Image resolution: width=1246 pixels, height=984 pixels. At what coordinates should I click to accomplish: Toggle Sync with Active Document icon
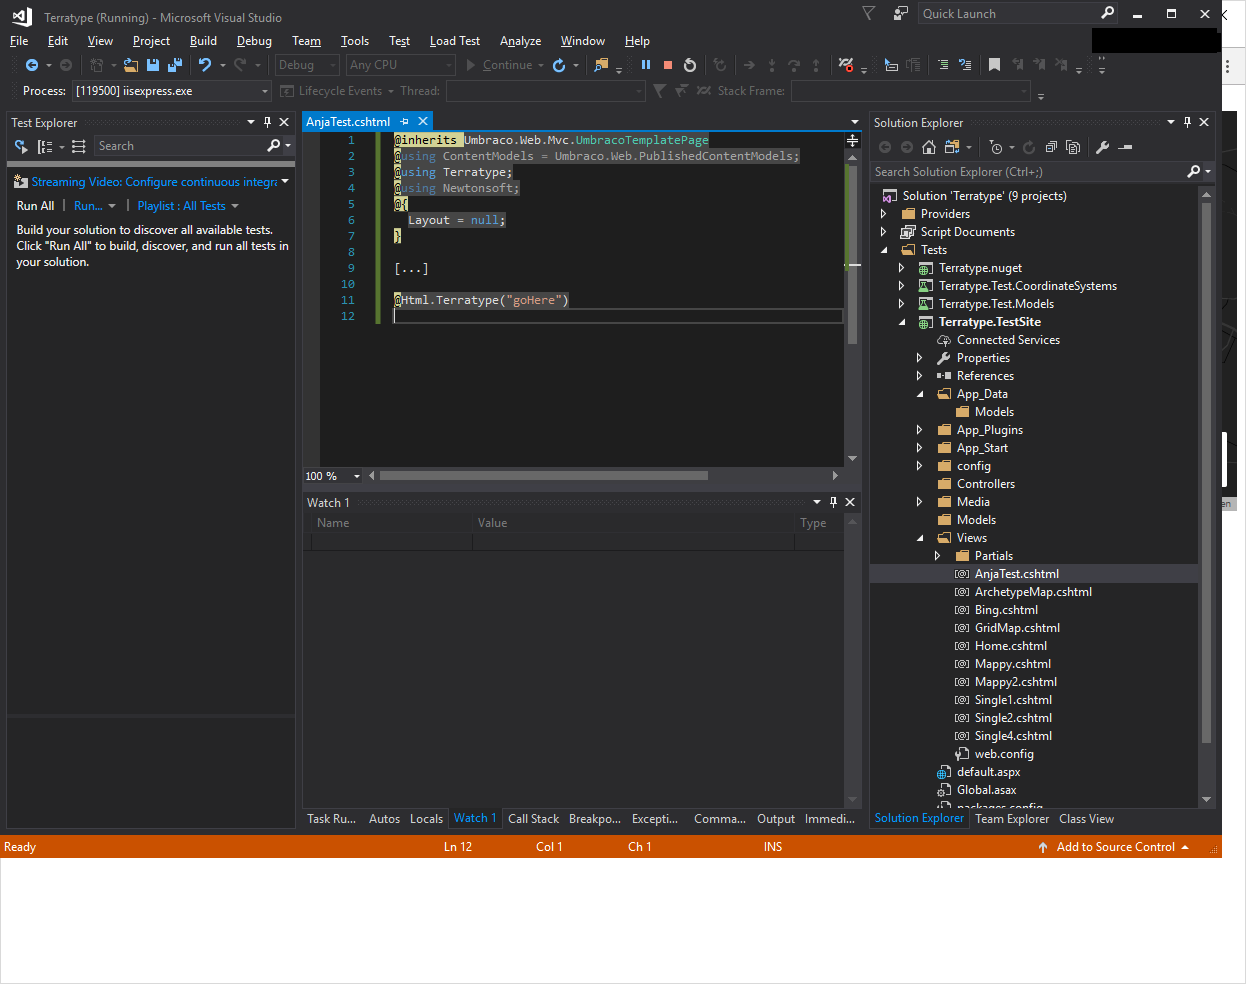951,147
